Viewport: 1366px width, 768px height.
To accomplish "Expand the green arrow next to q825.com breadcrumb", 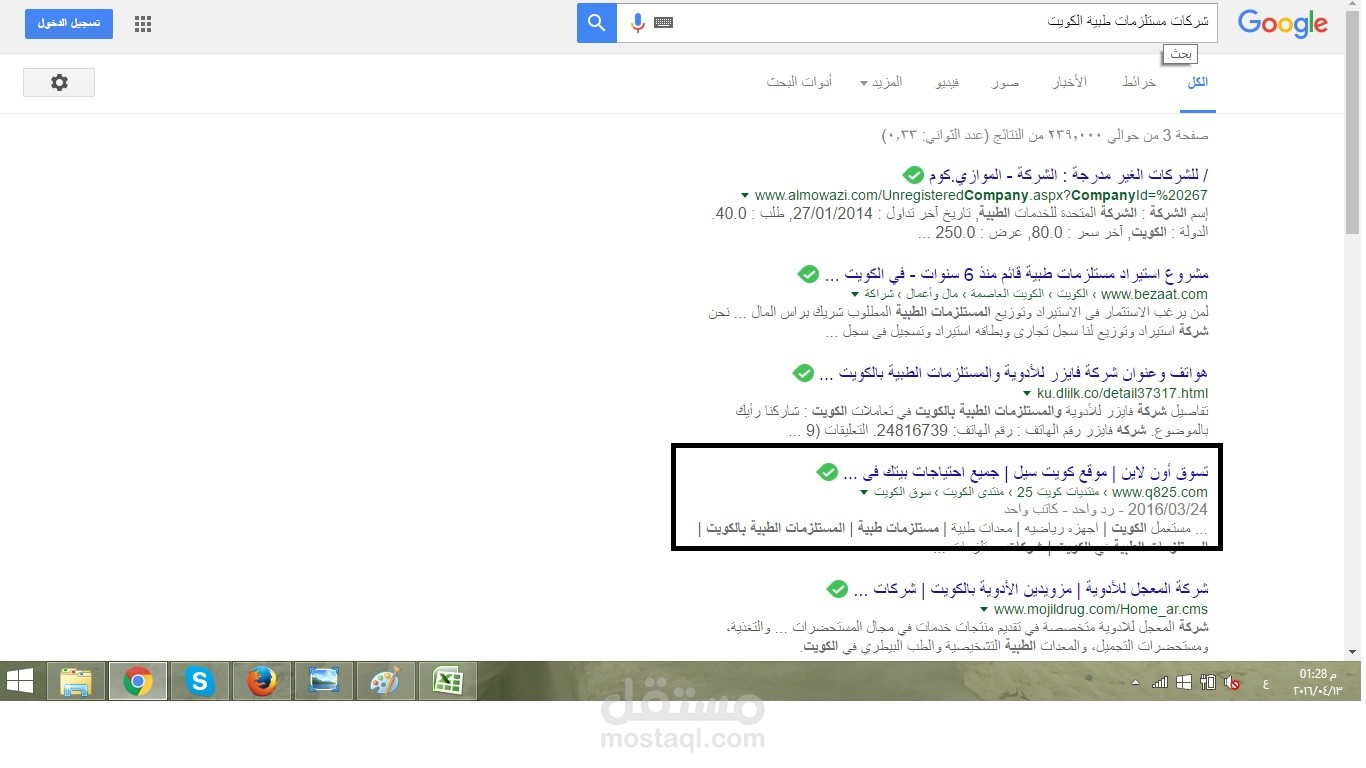I will (x=865, y=492).
